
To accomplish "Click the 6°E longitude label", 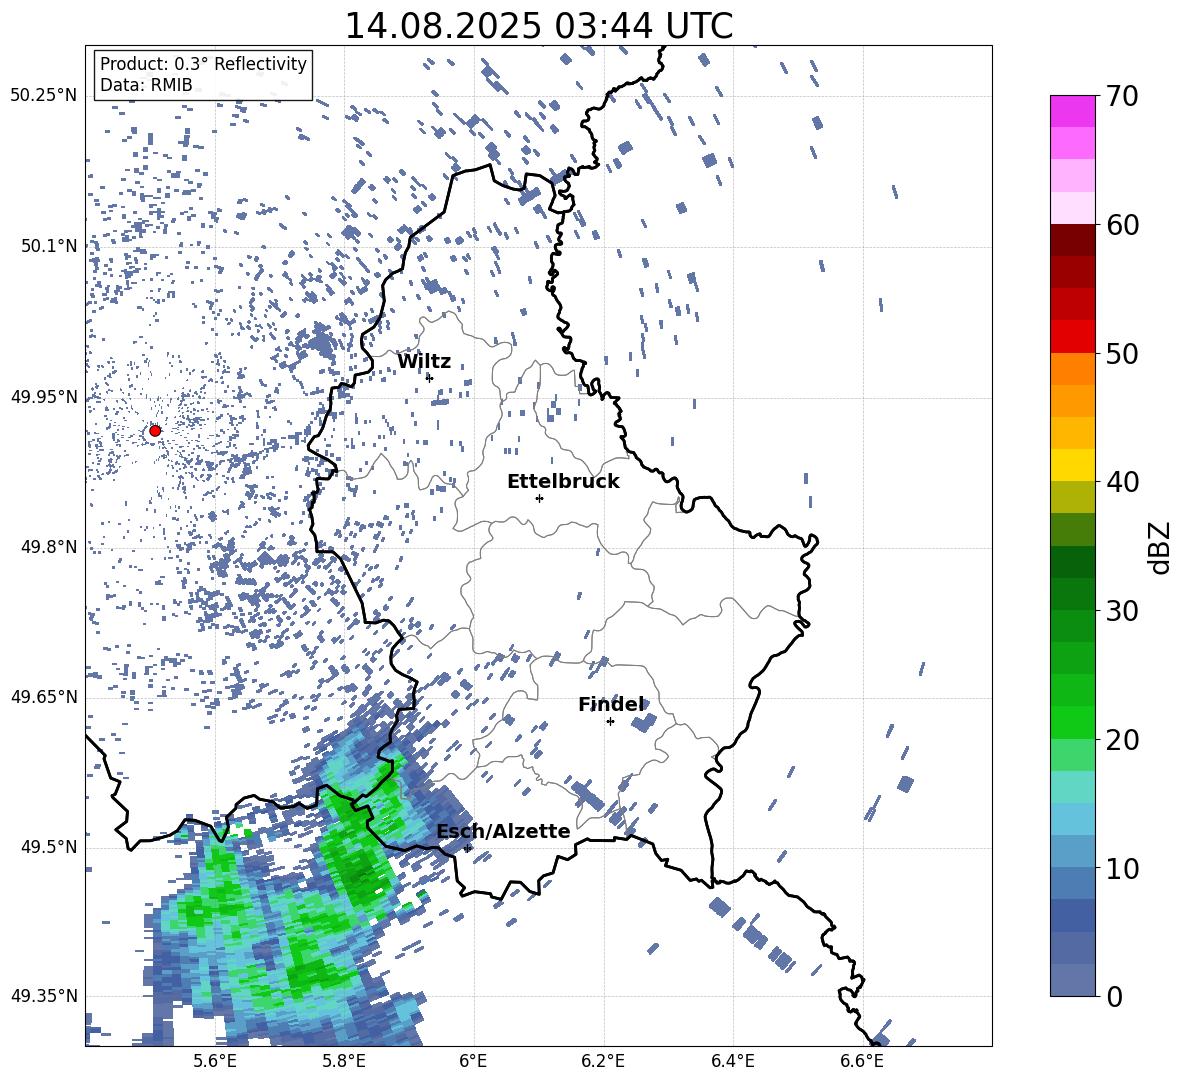I will click(x=473, y=1061).
